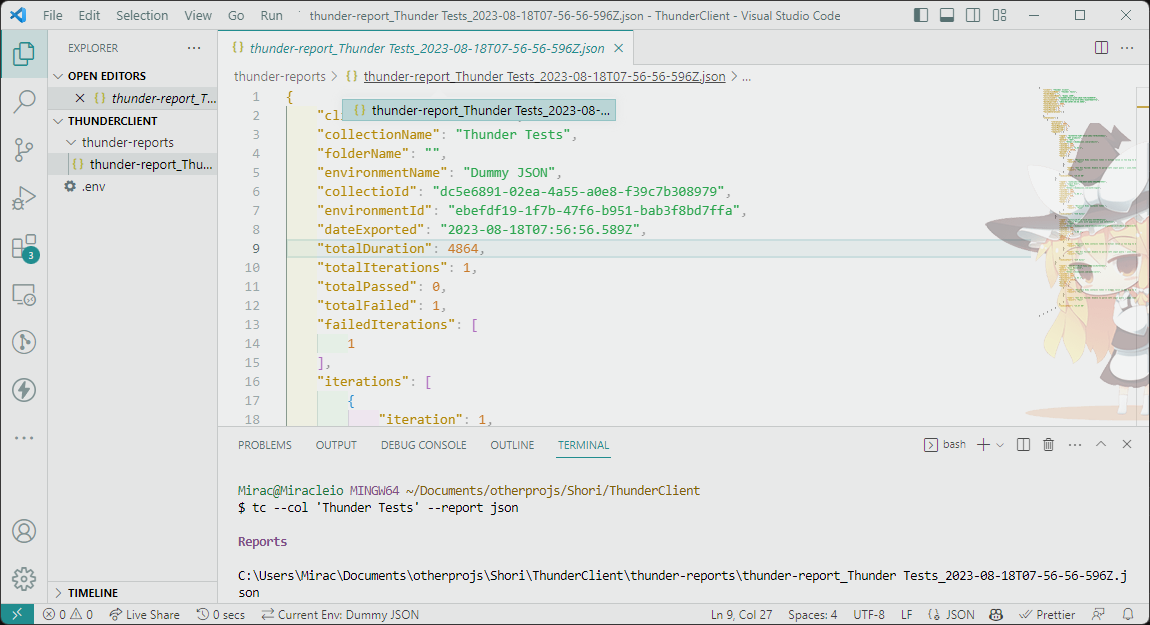Open Explorer Views and More Actions ellipsis
The height and width of the screenshot is (625, 1150).
click(x=194, y=48)
